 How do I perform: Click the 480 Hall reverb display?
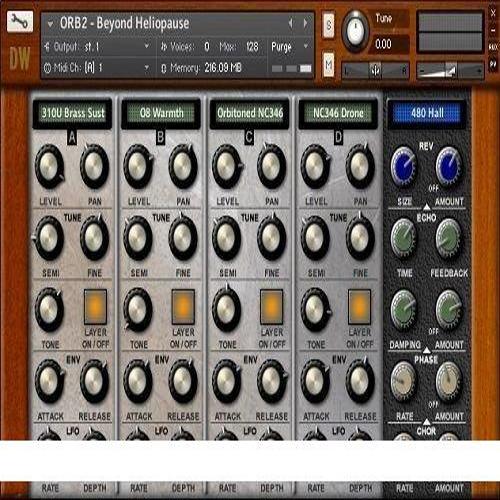click(x=427, y=113)
